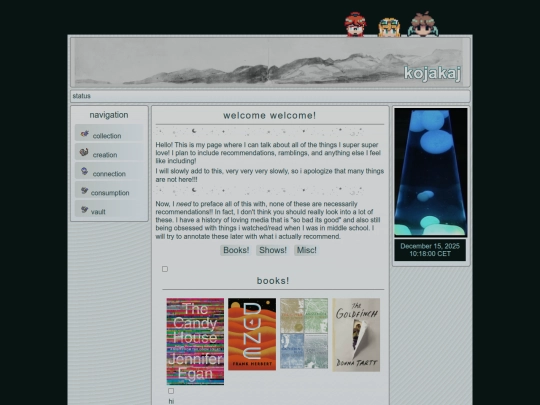Open the vault page
Viewport: 540px width, 405px height.
click(98, 212)
